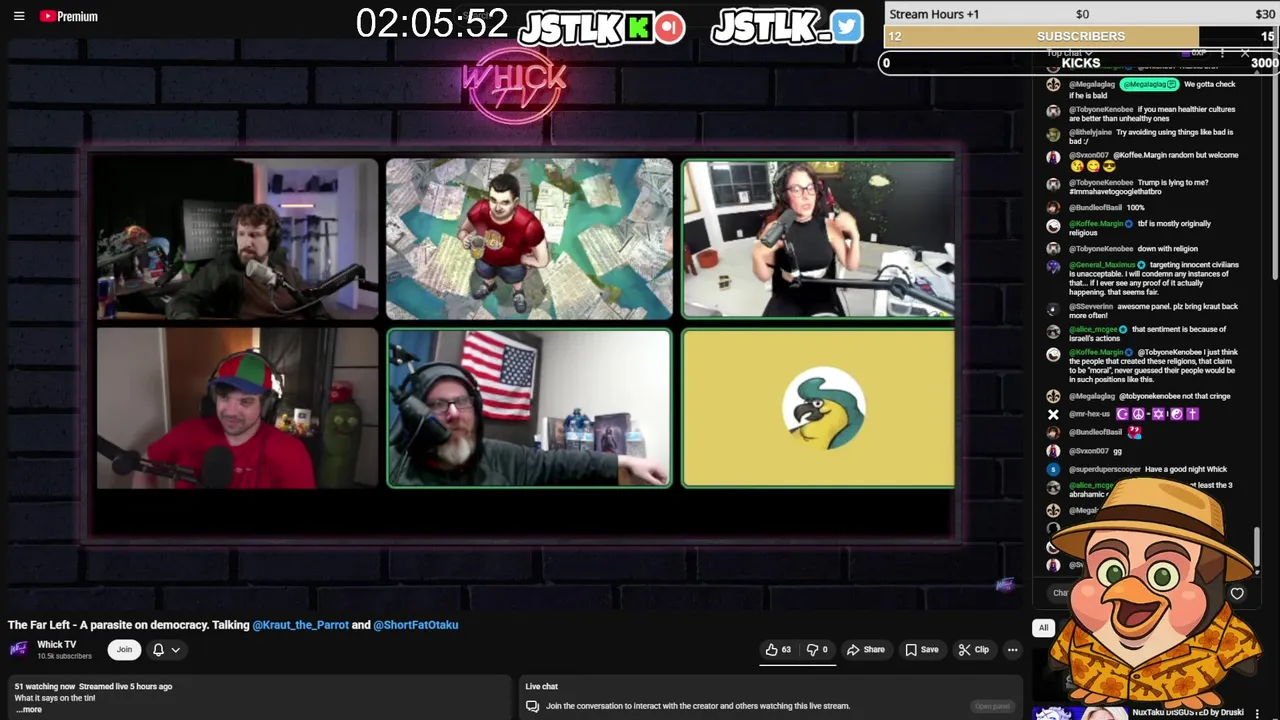Click the Open panel live chat button
The height and width of the screenshot is (720, 1280).
click(992, 706)
